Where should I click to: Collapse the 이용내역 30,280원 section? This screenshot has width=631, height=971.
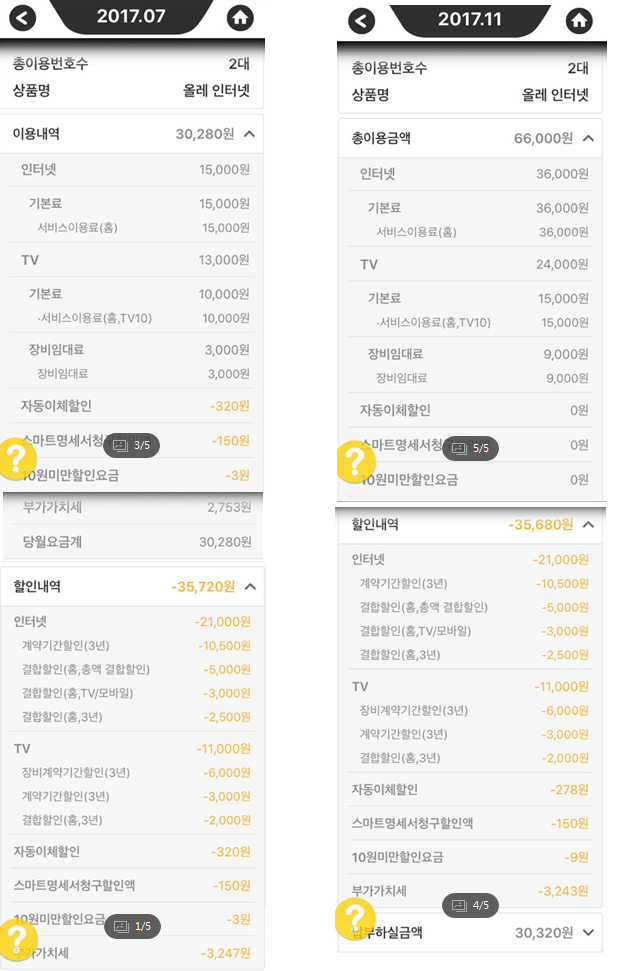249,133
